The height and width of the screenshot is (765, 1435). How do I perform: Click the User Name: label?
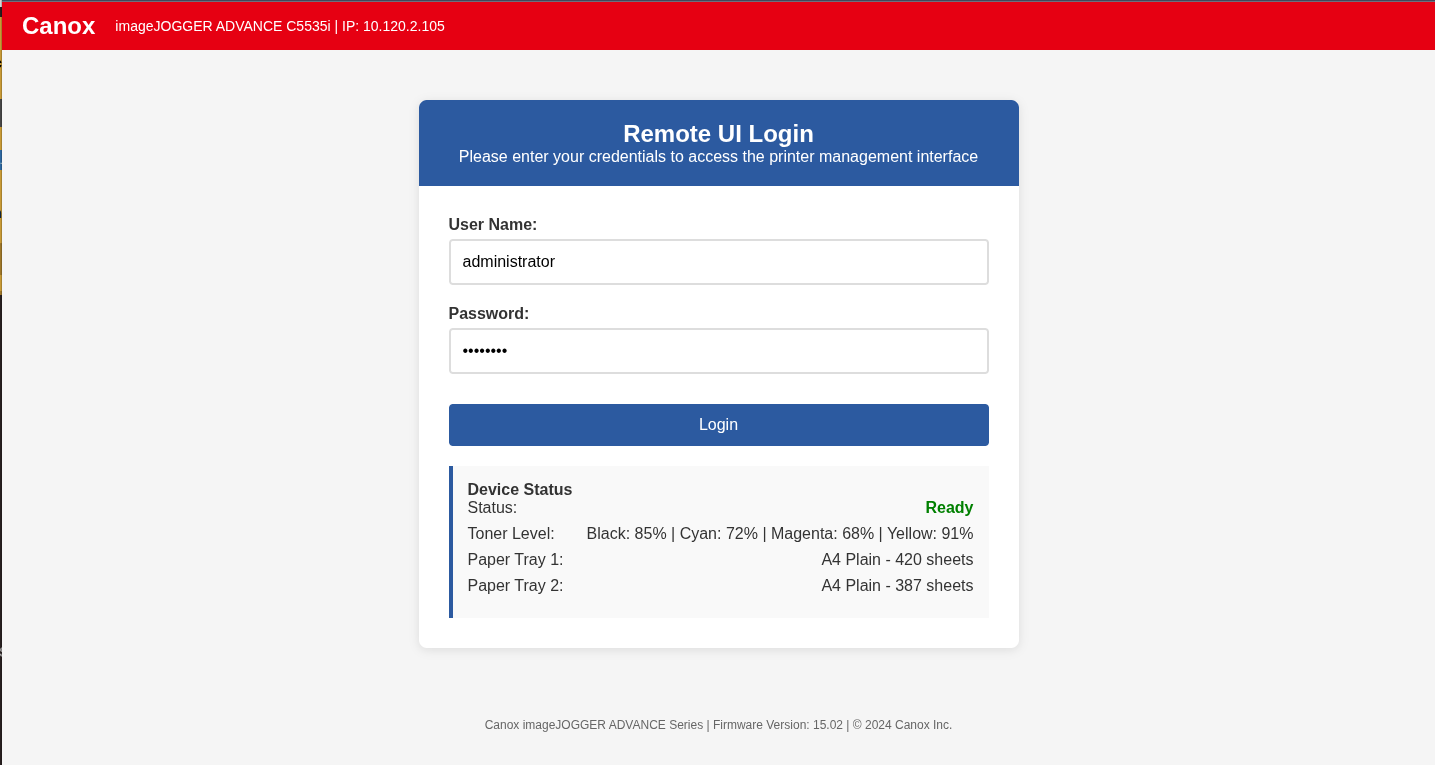pos(493,225)
